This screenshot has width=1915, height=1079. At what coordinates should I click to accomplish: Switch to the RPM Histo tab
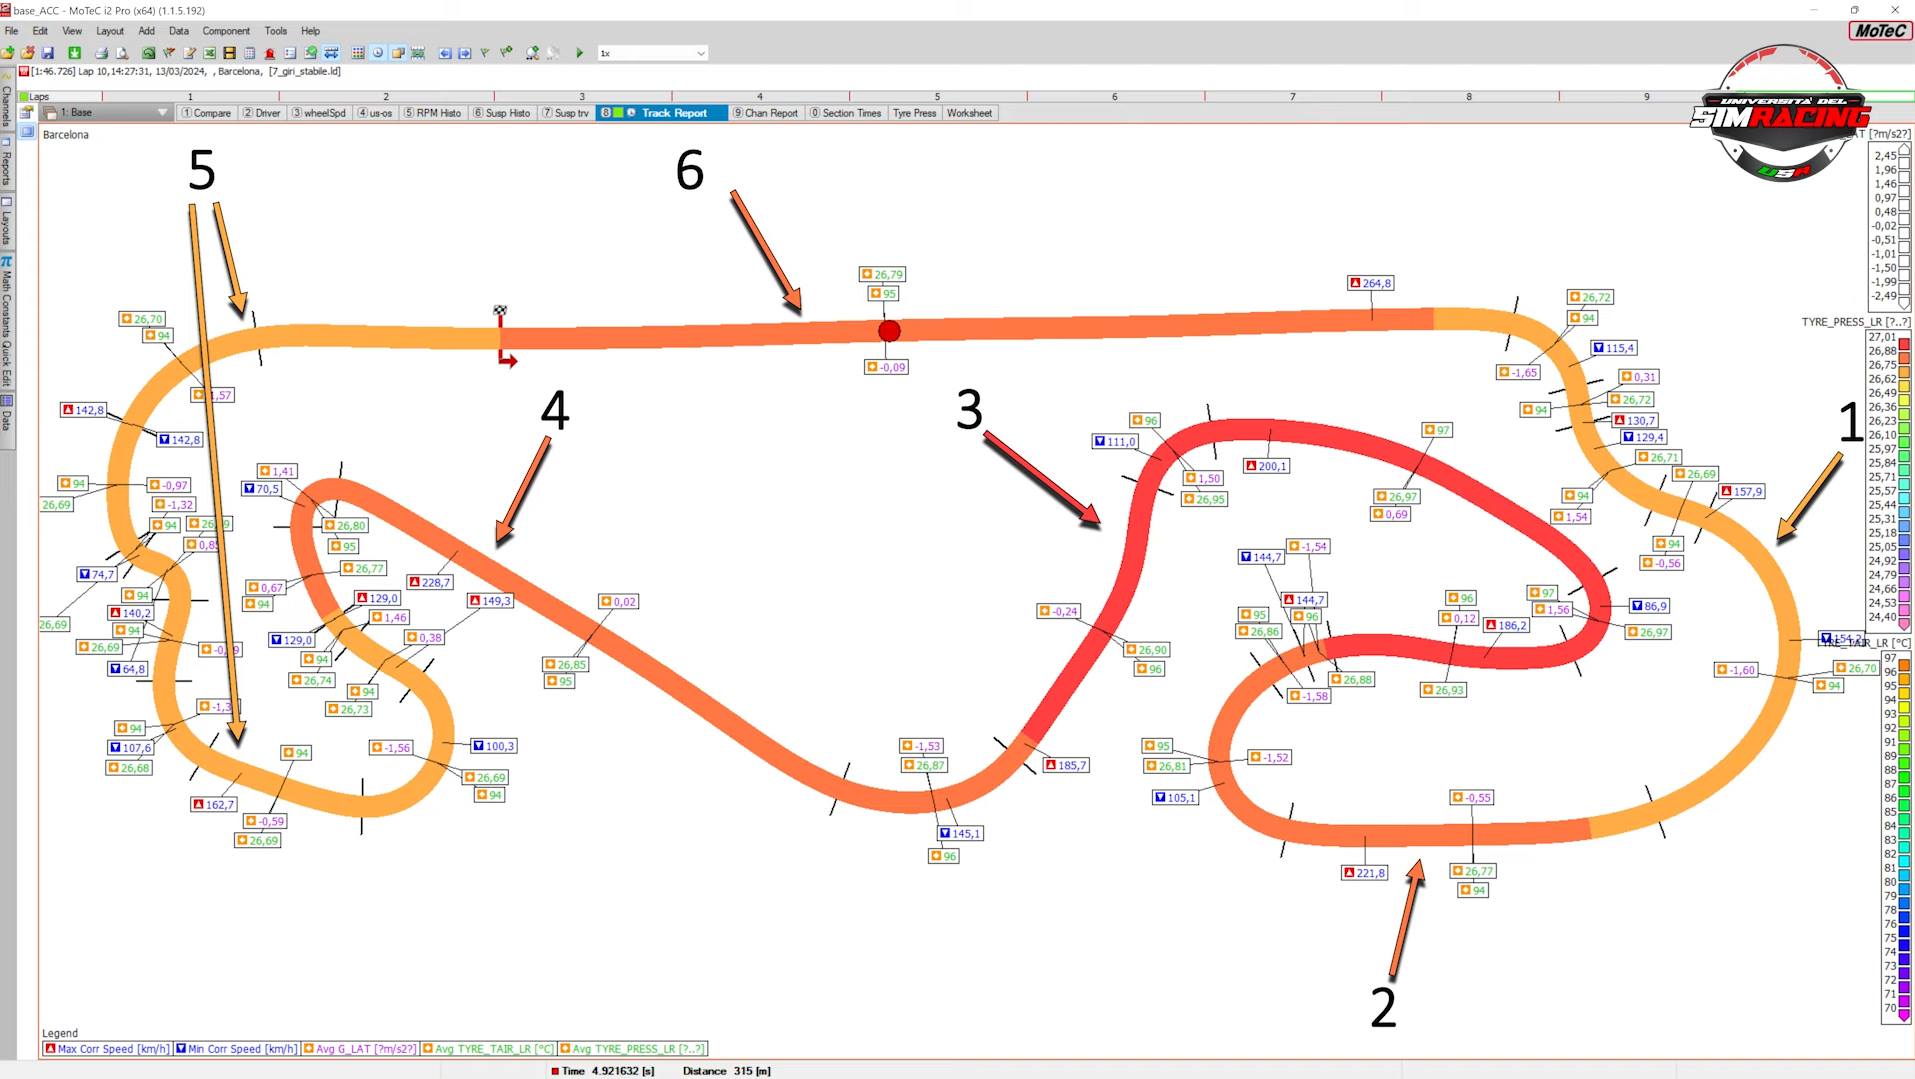432,113
